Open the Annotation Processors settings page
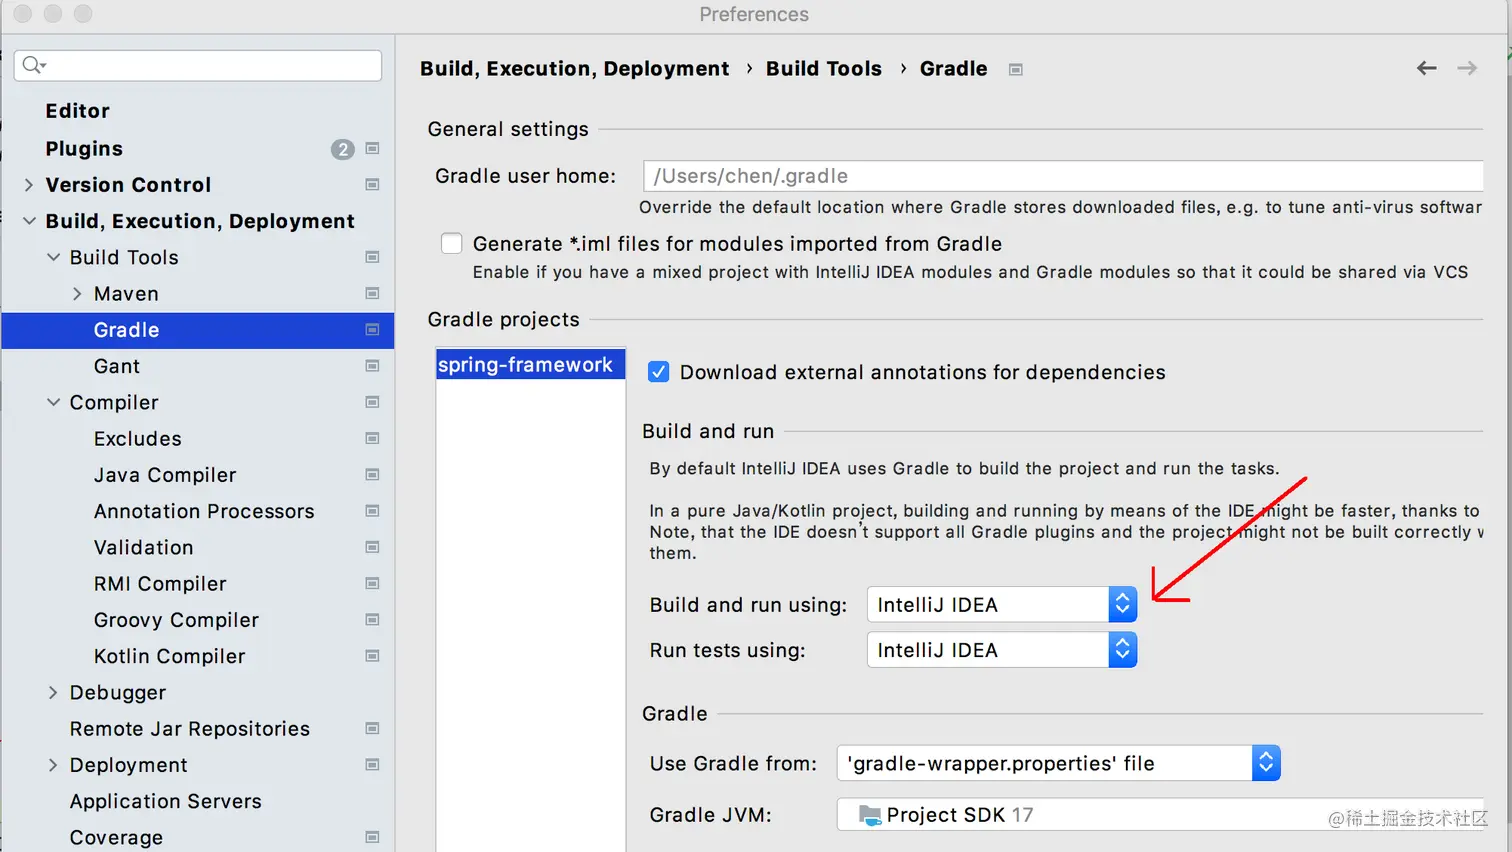This screenshot has width=1512, height=852. point(204,511)
